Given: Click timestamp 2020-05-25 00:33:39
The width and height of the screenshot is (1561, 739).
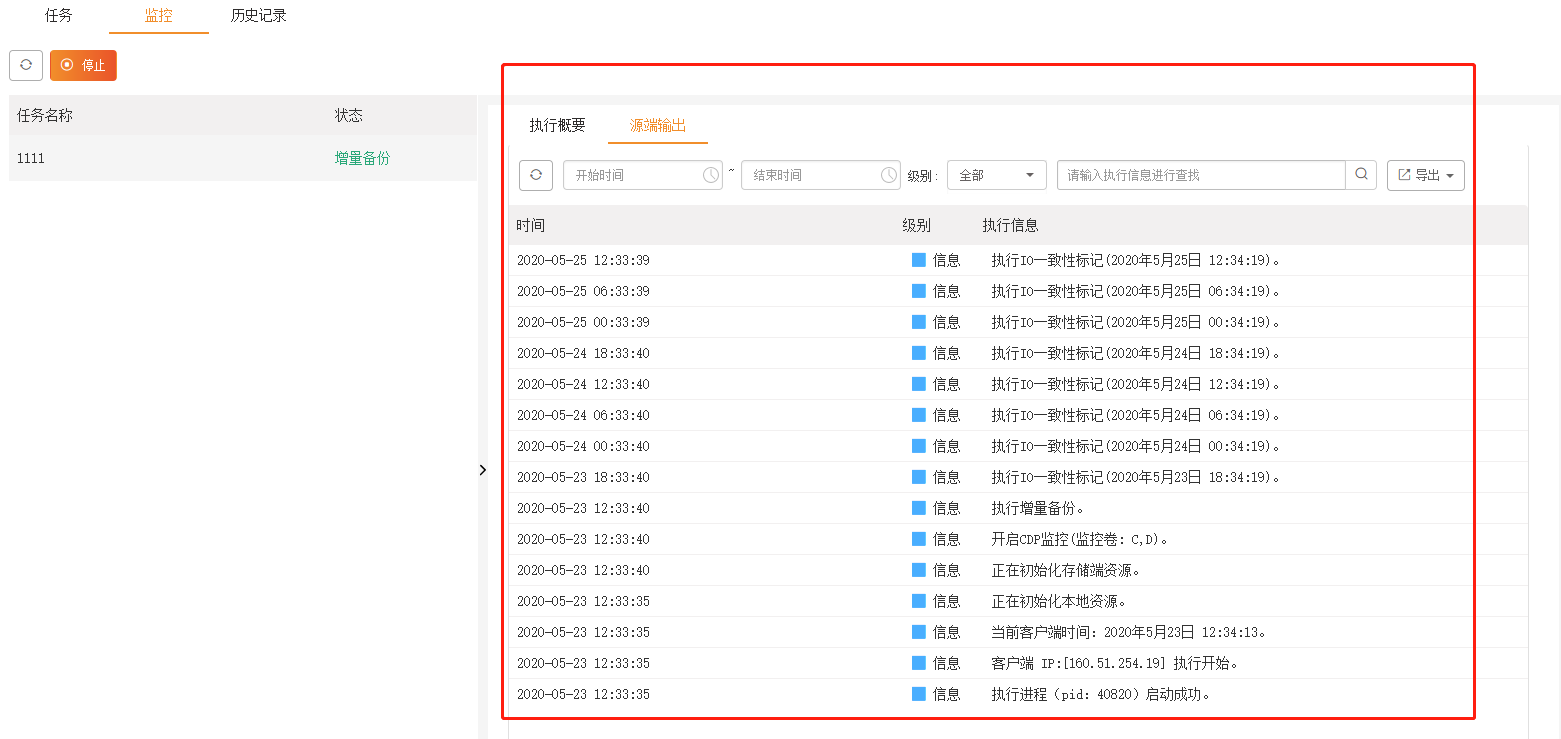Looking at the screenshot, I should (x=583, y=322).
